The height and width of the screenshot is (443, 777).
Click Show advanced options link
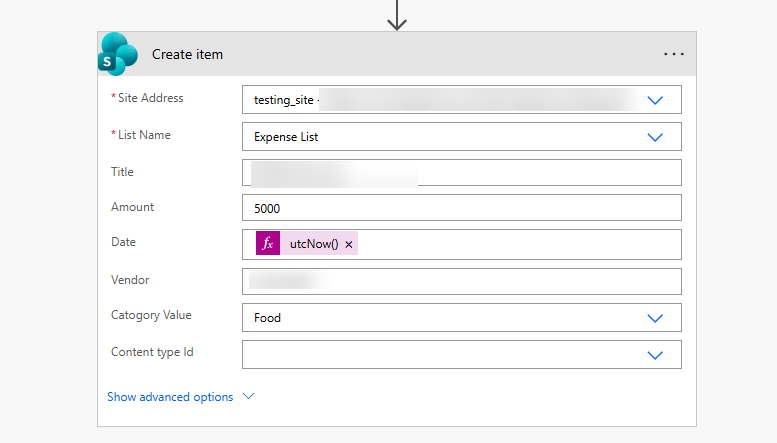tap(170, 397)
